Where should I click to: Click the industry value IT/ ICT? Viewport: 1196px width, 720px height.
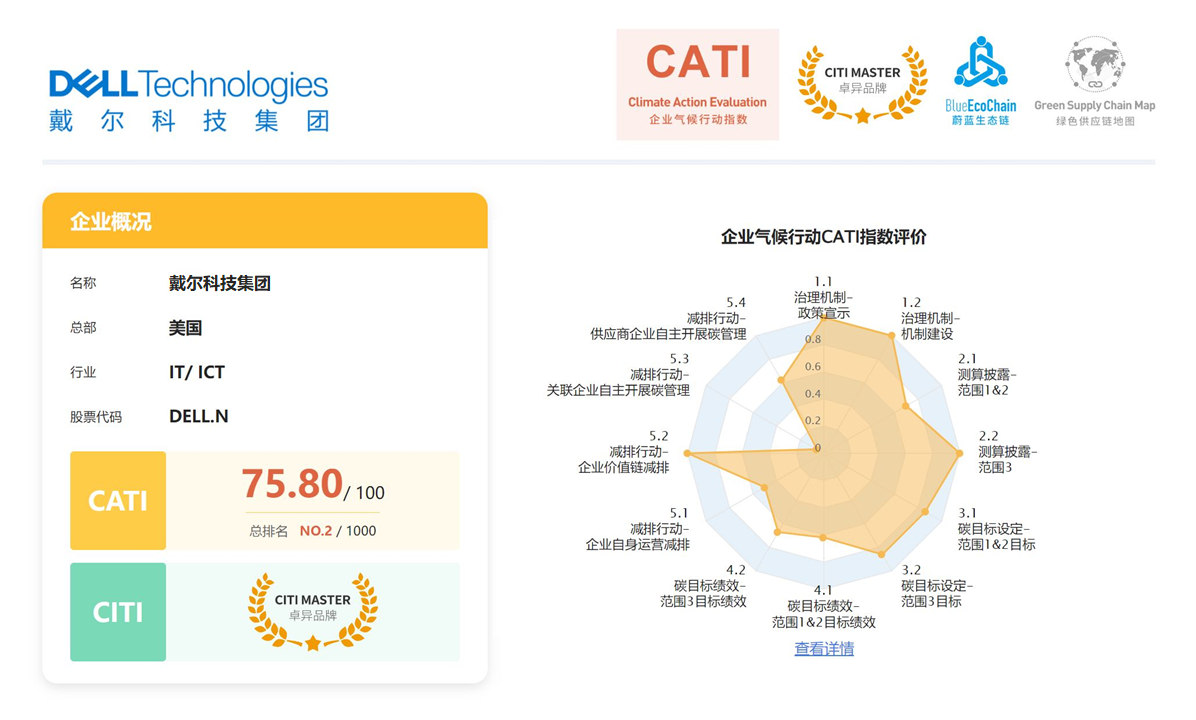tap(197, 372)
